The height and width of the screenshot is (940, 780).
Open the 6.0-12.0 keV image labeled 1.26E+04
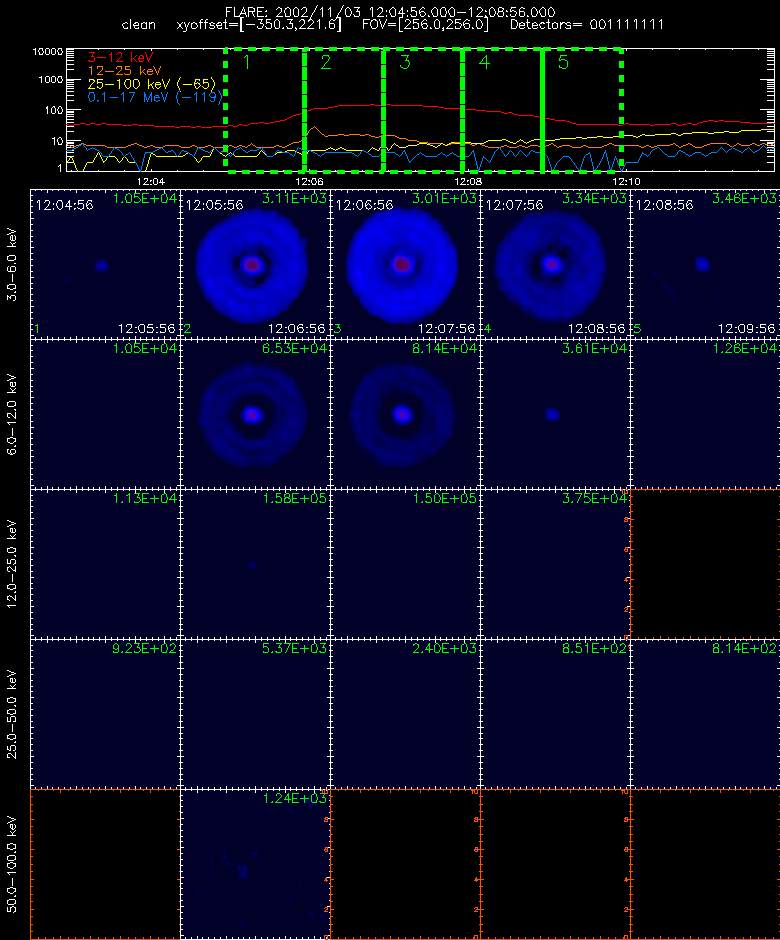coord(704,414)
